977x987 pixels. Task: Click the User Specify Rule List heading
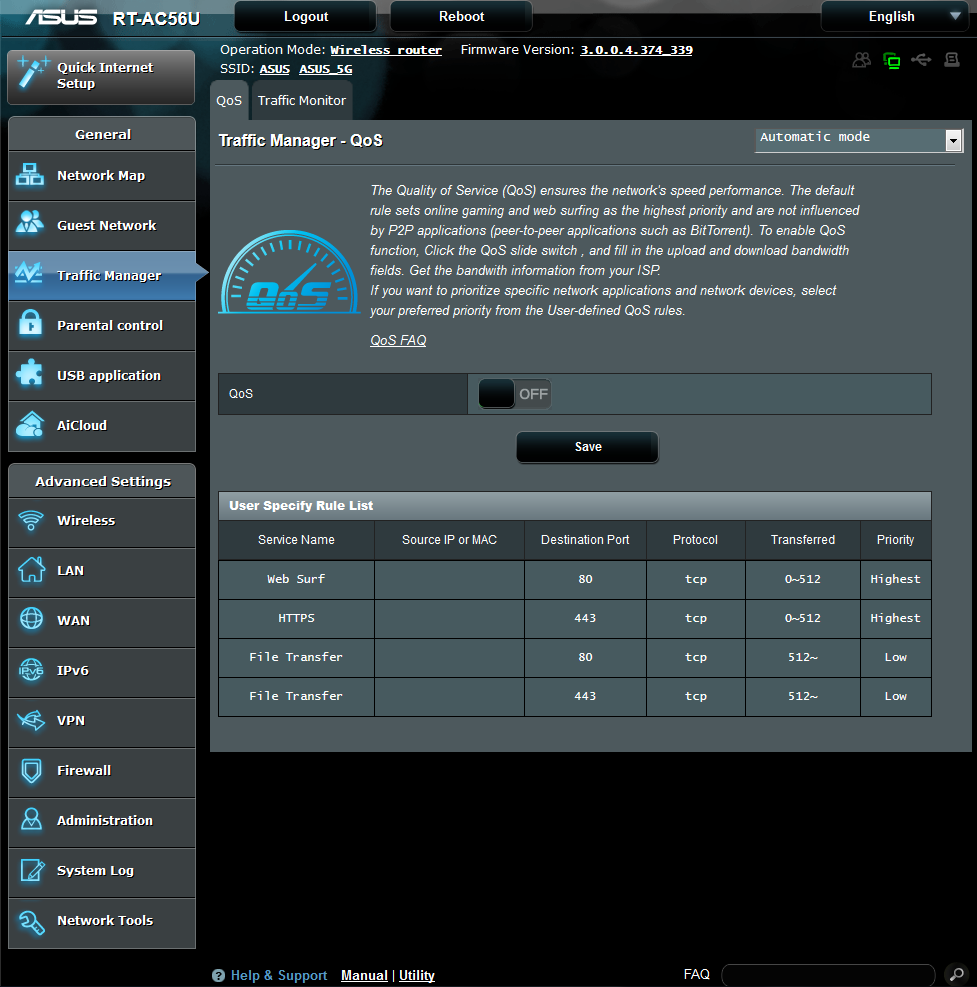click(301, 506)
